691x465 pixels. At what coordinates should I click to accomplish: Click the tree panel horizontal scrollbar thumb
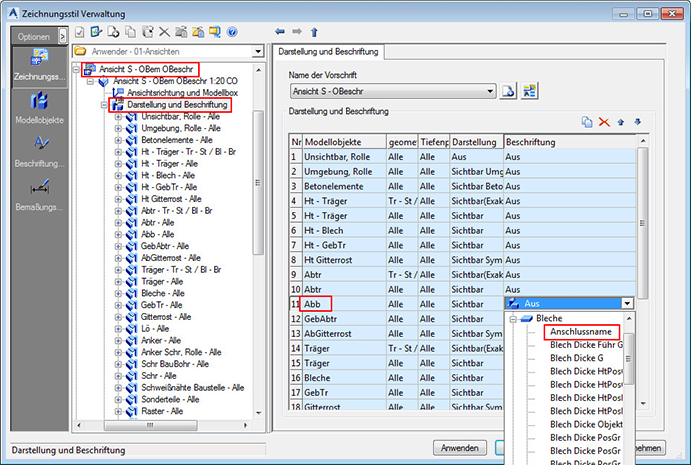click(x=150, y=425)
